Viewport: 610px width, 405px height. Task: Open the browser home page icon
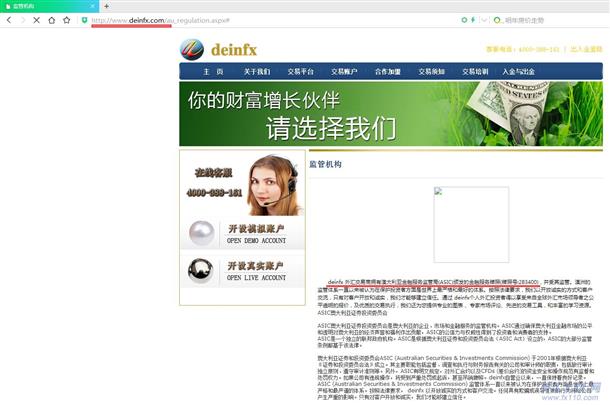(51, 20)
